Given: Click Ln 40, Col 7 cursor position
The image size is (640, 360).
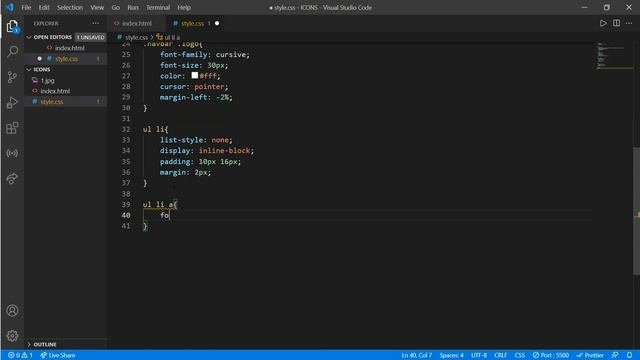Looking at the screenshot, I should click(416, 355).
